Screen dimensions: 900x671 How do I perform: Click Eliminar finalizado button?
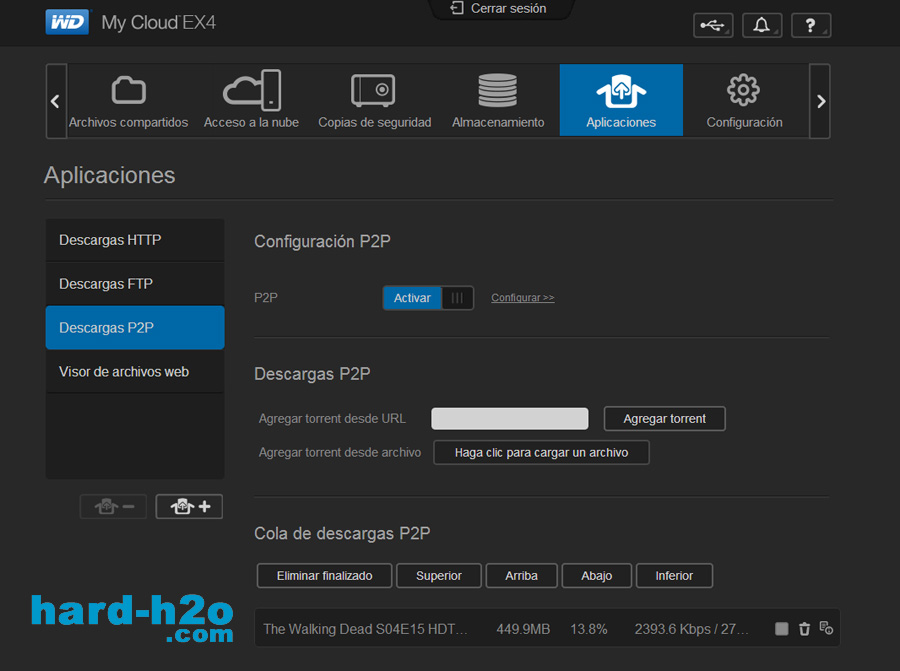[x=324, y=576]
